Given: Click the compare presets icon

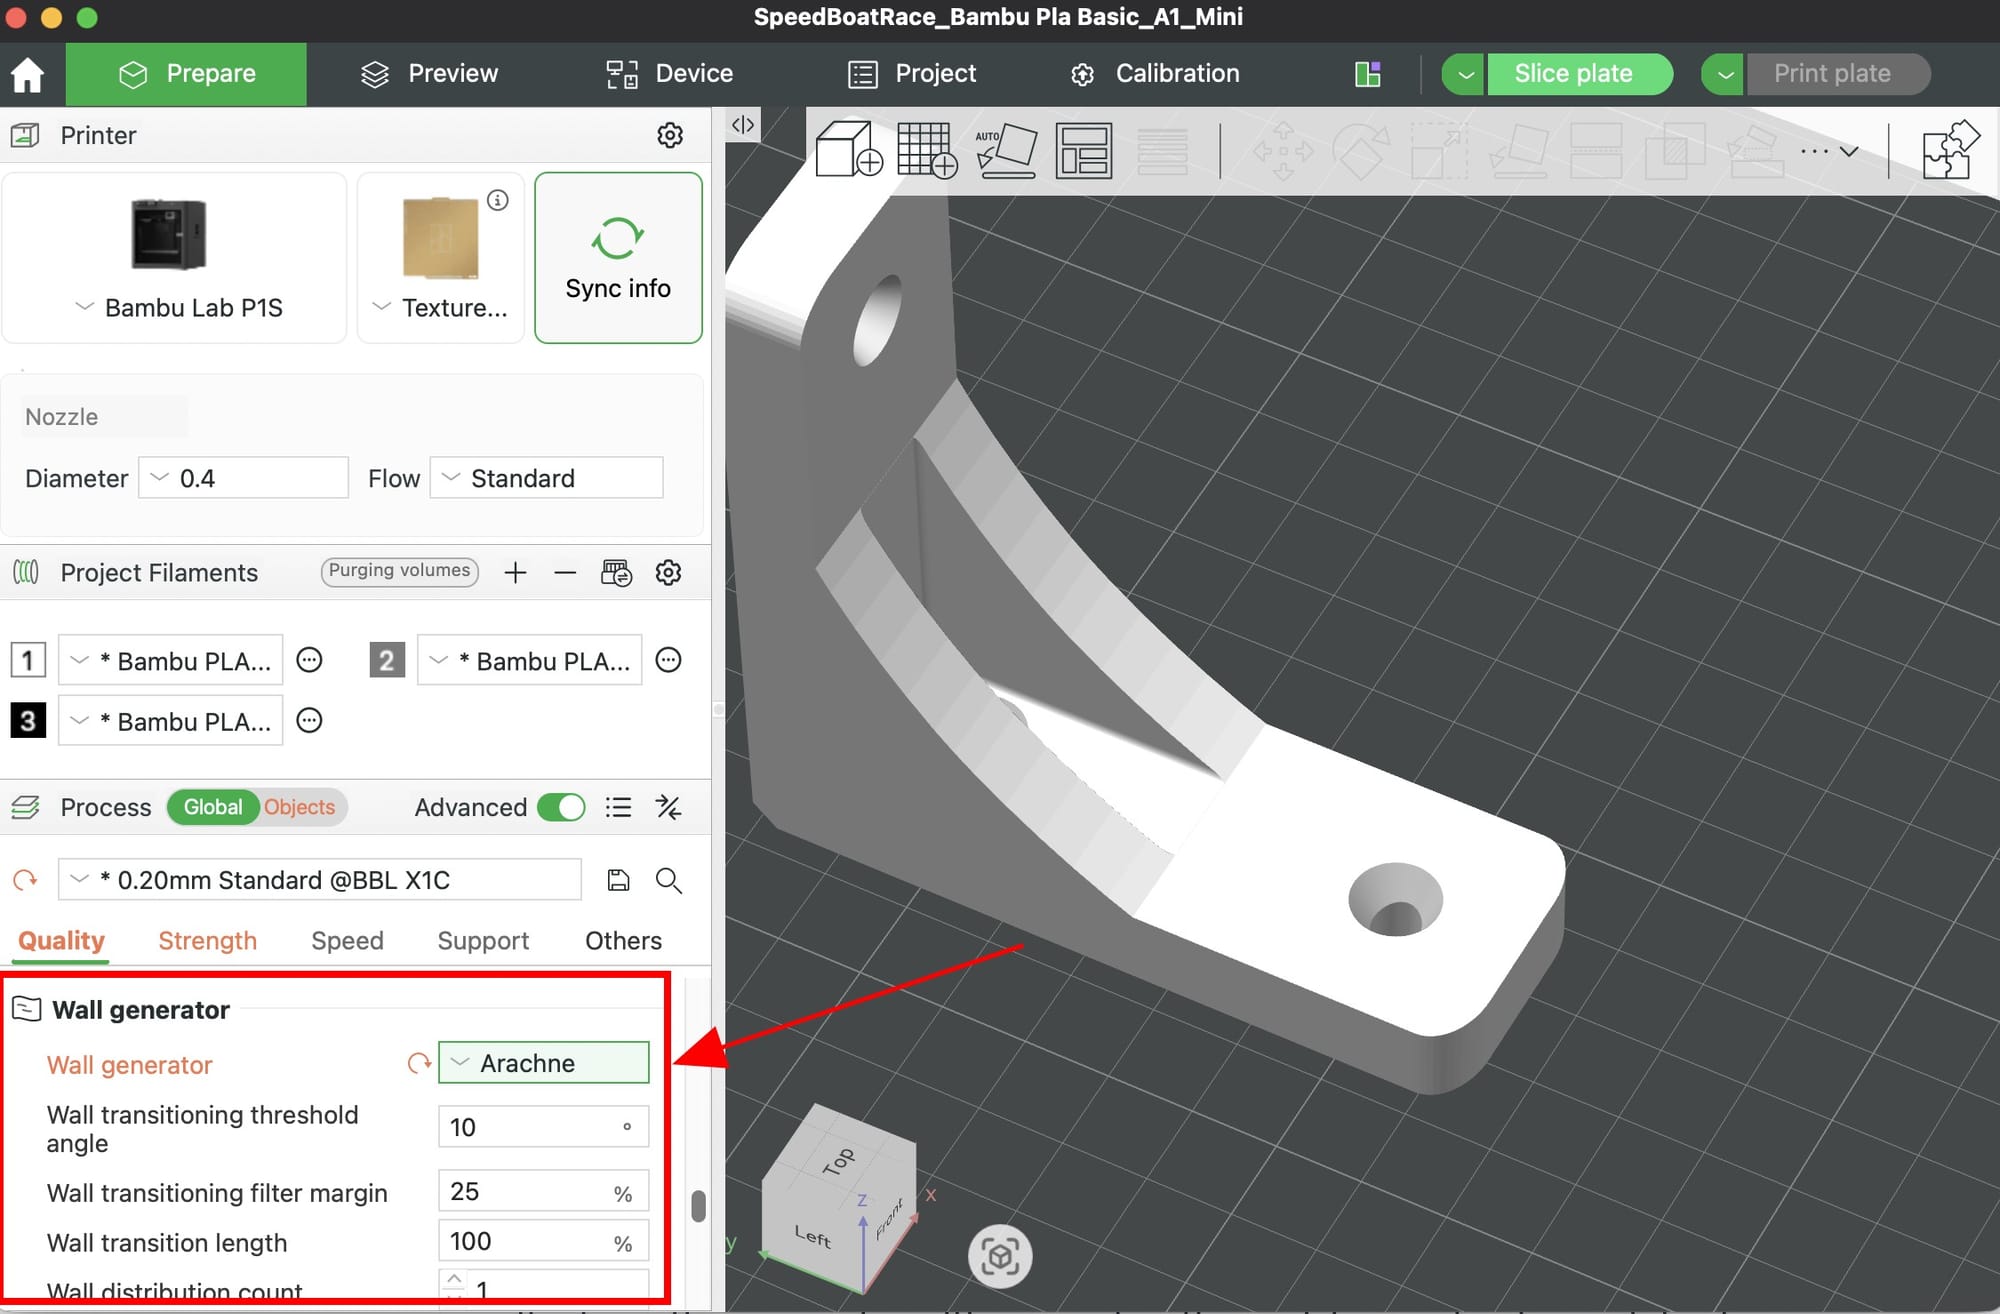Looking at the screenshot, I should point(668,807).
